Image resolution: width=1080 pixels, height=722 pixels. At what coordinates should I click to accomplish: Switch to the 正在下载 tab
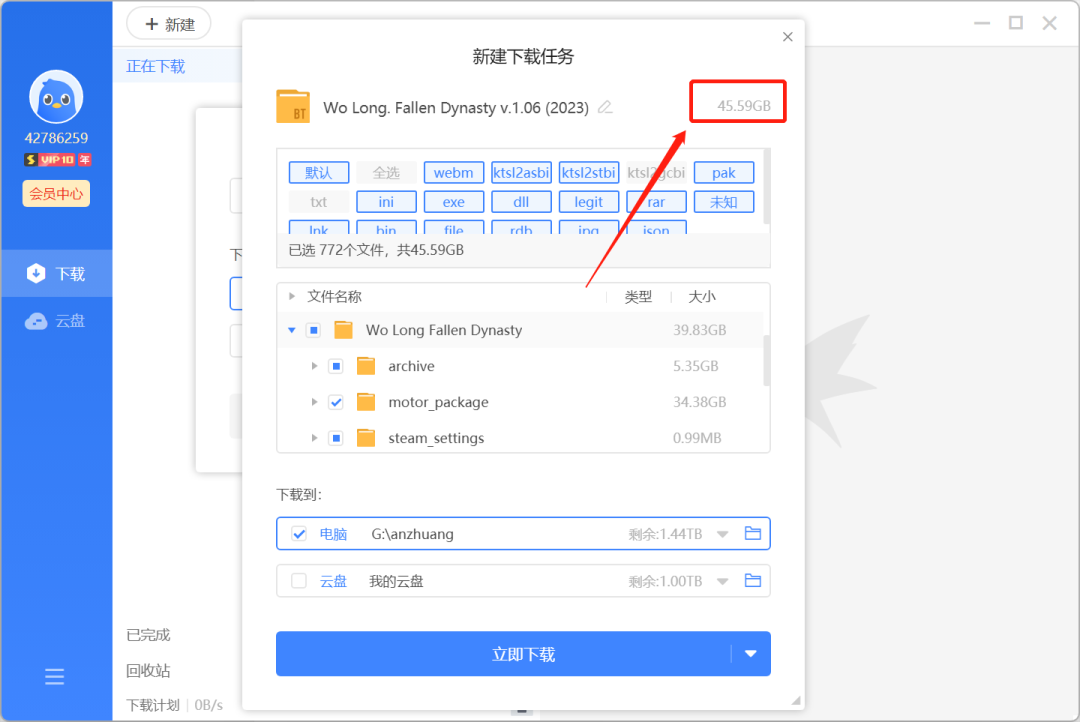pyautogui.click(x=156, y=66)
